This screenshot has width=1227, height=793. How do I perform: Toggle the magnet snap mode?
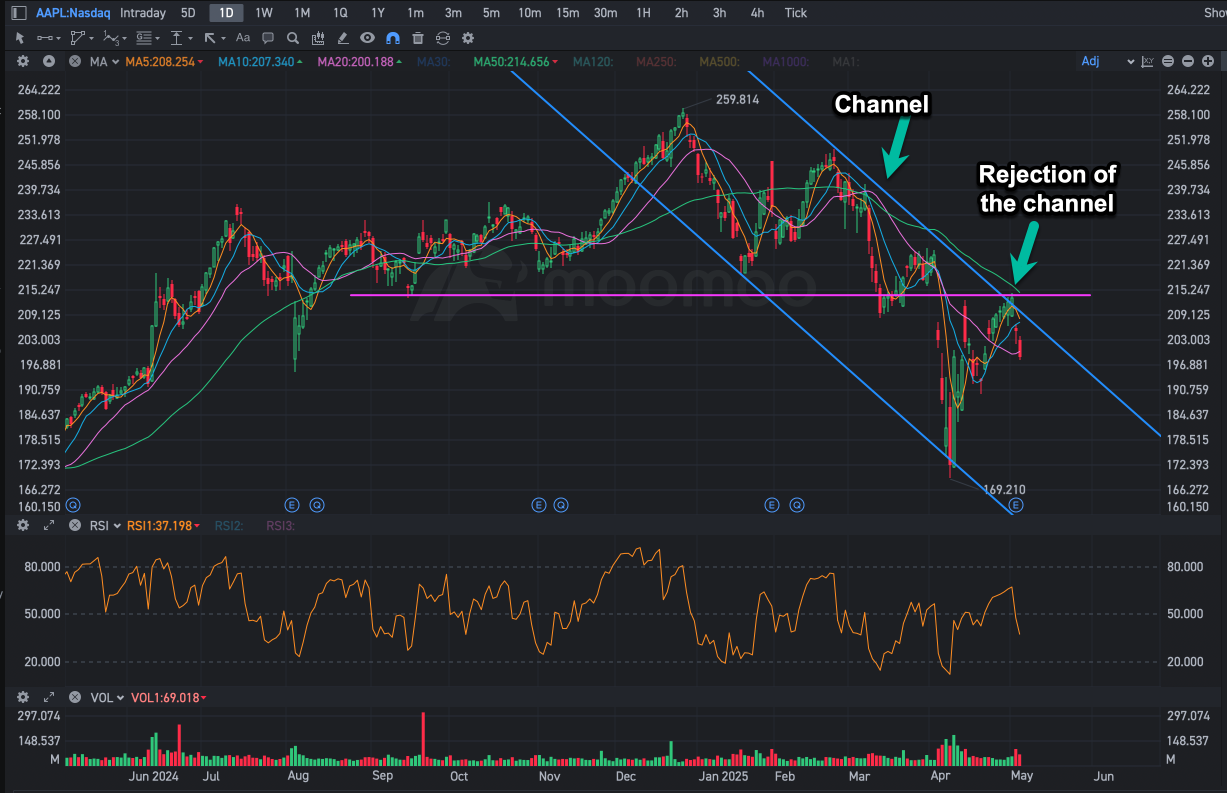(x=393, y=38)
